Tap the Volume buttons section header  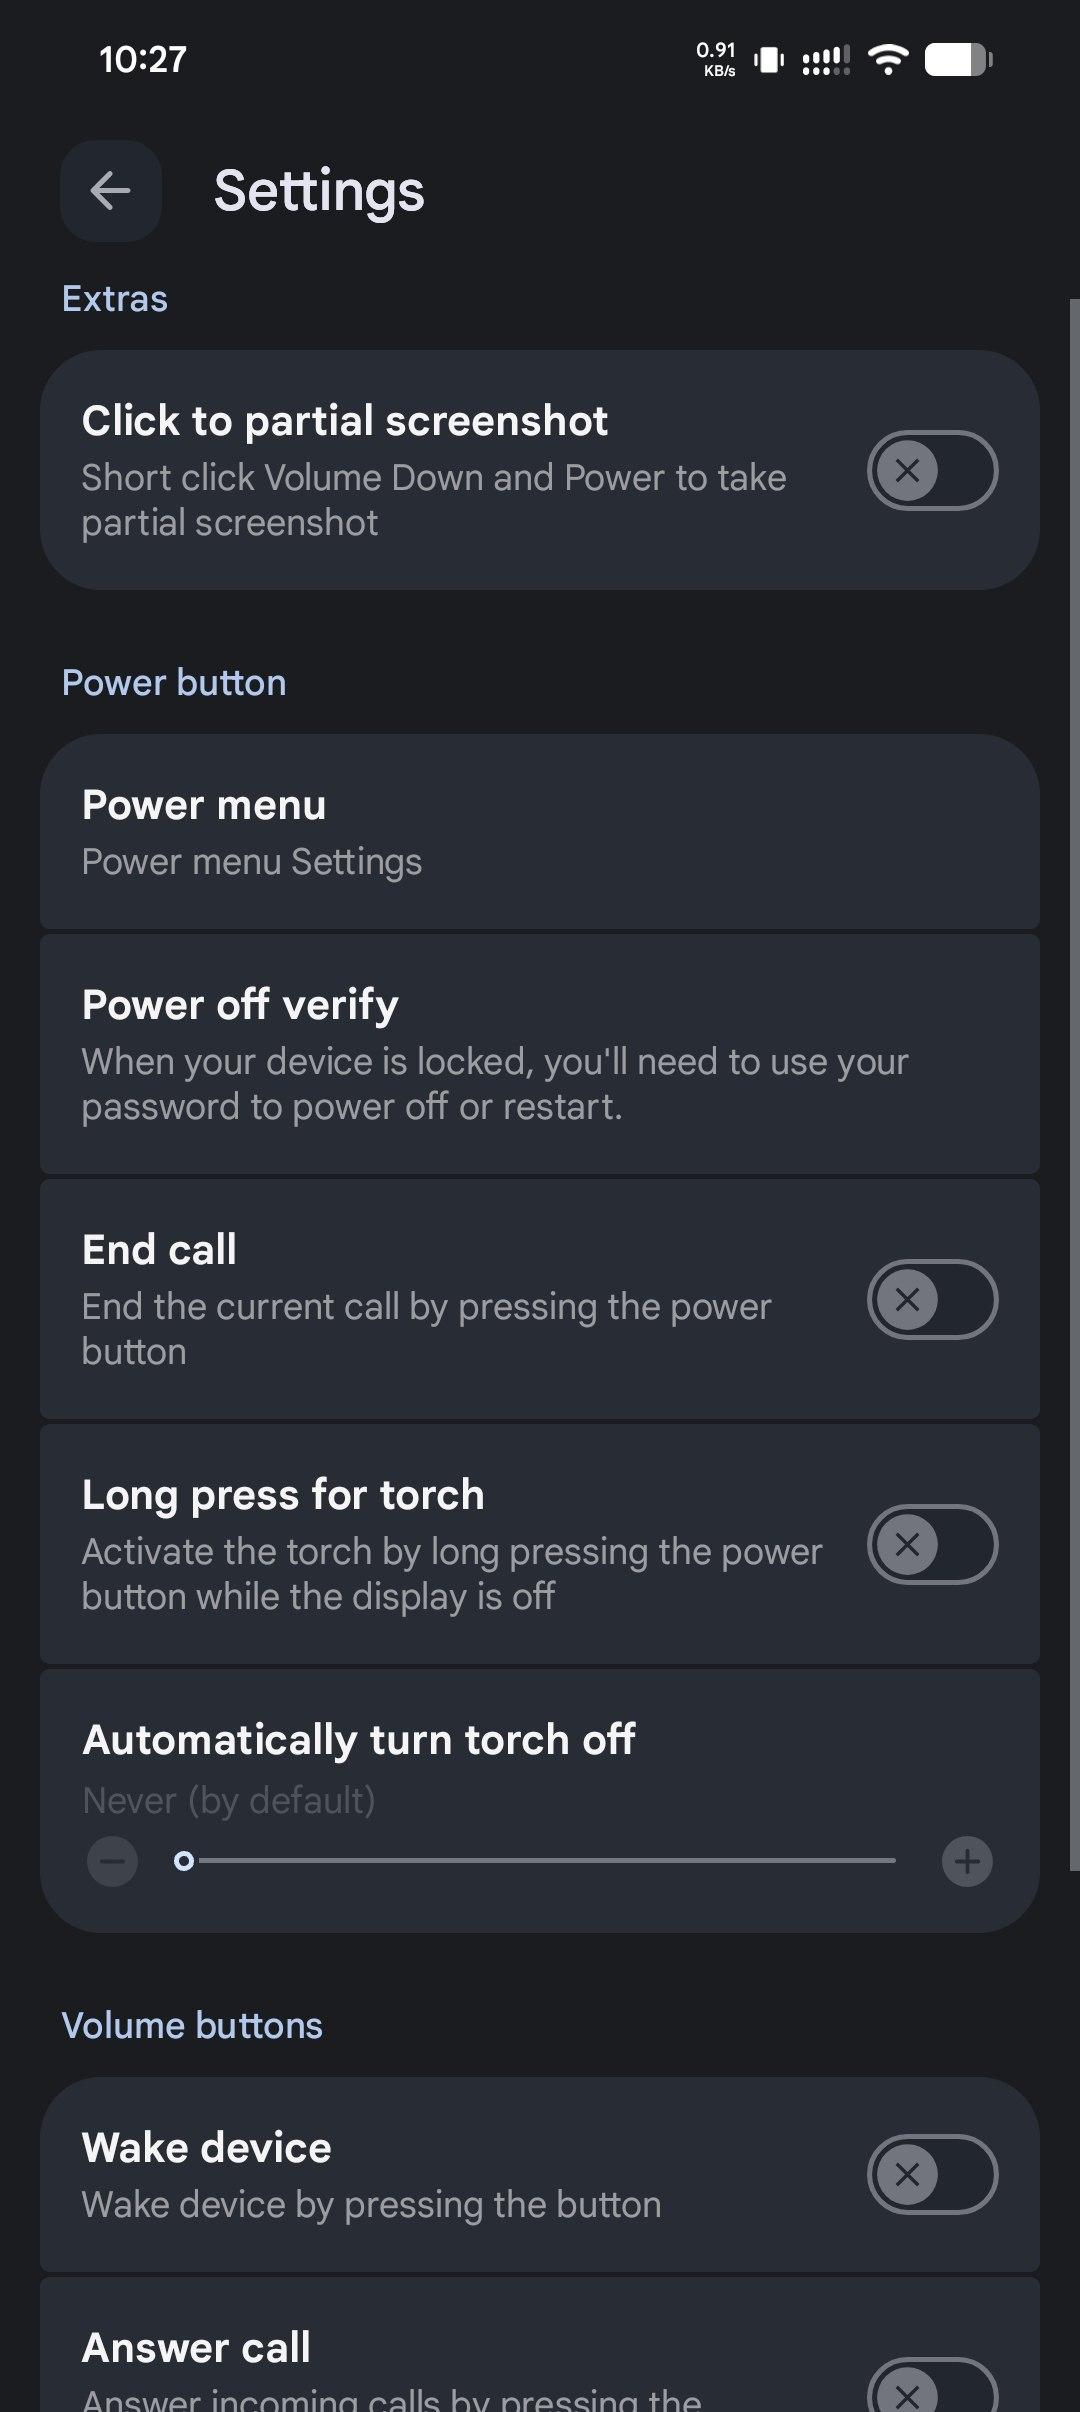pos(192,2026)
